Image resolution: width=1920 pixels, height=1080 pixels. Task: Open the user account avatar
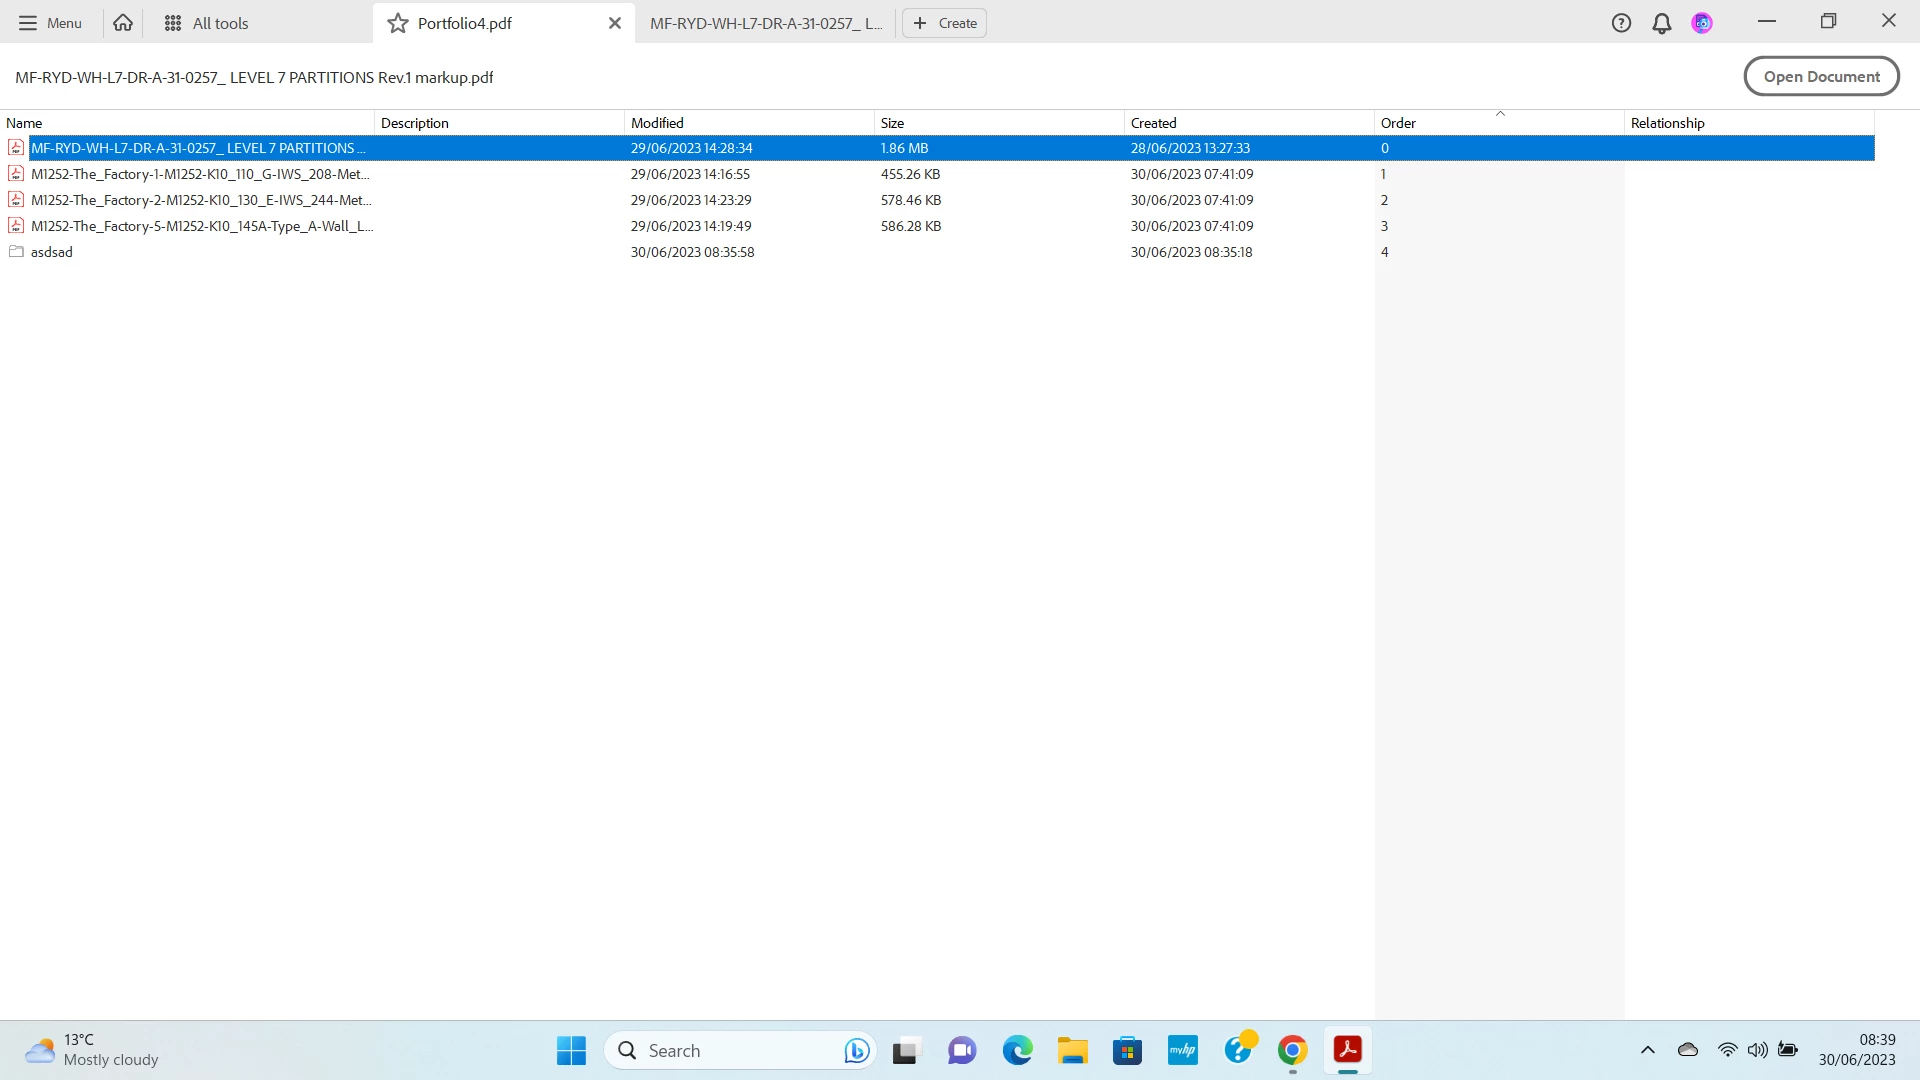click(1702, 23)
